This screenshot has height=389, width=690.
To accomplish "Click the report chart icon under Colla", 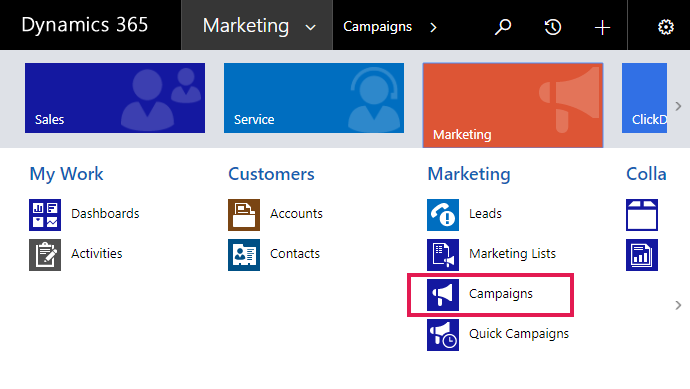I will (642, 255).
